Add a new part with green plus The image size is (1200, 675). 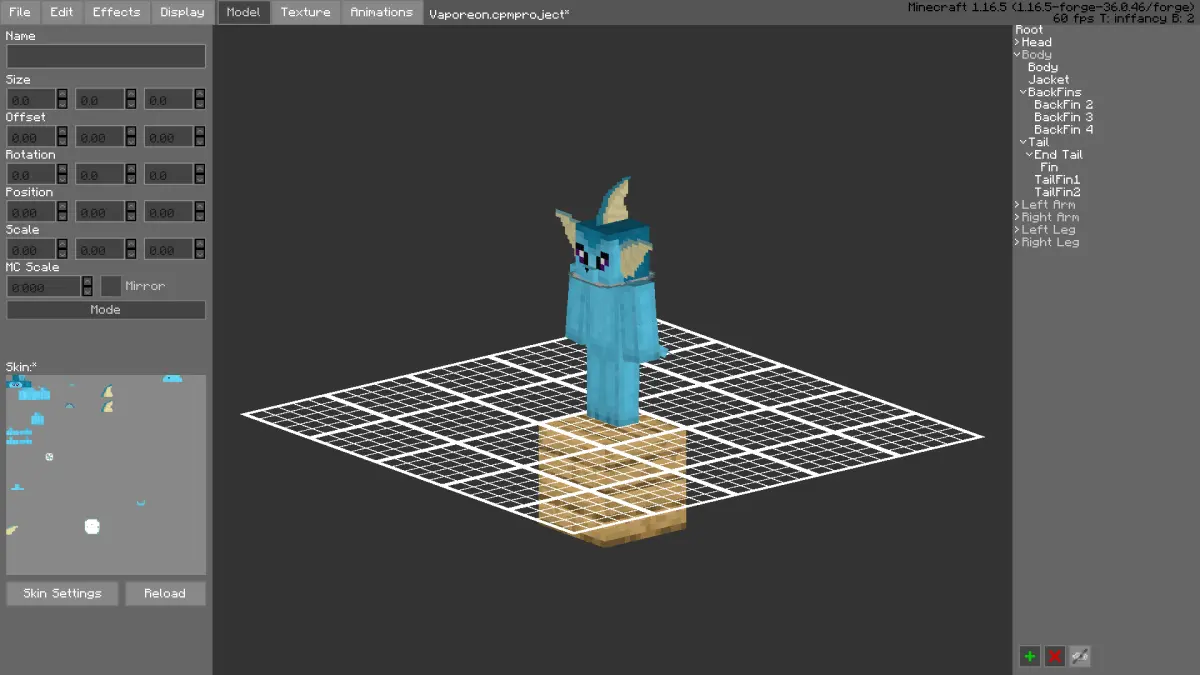coord(1029,656)
